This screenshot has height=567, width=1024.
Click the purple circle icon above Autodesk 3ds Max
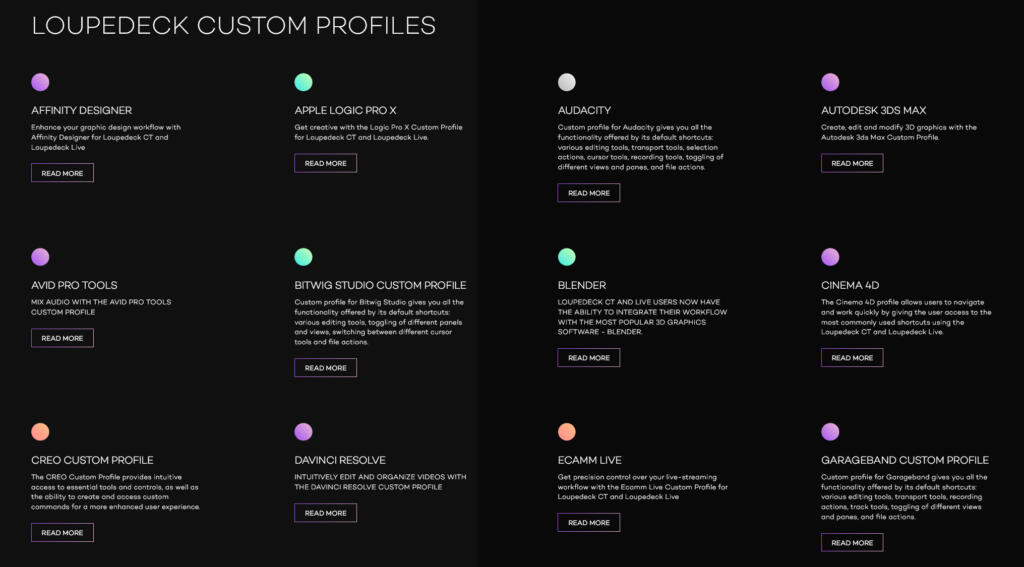click(x=830, y=82)
